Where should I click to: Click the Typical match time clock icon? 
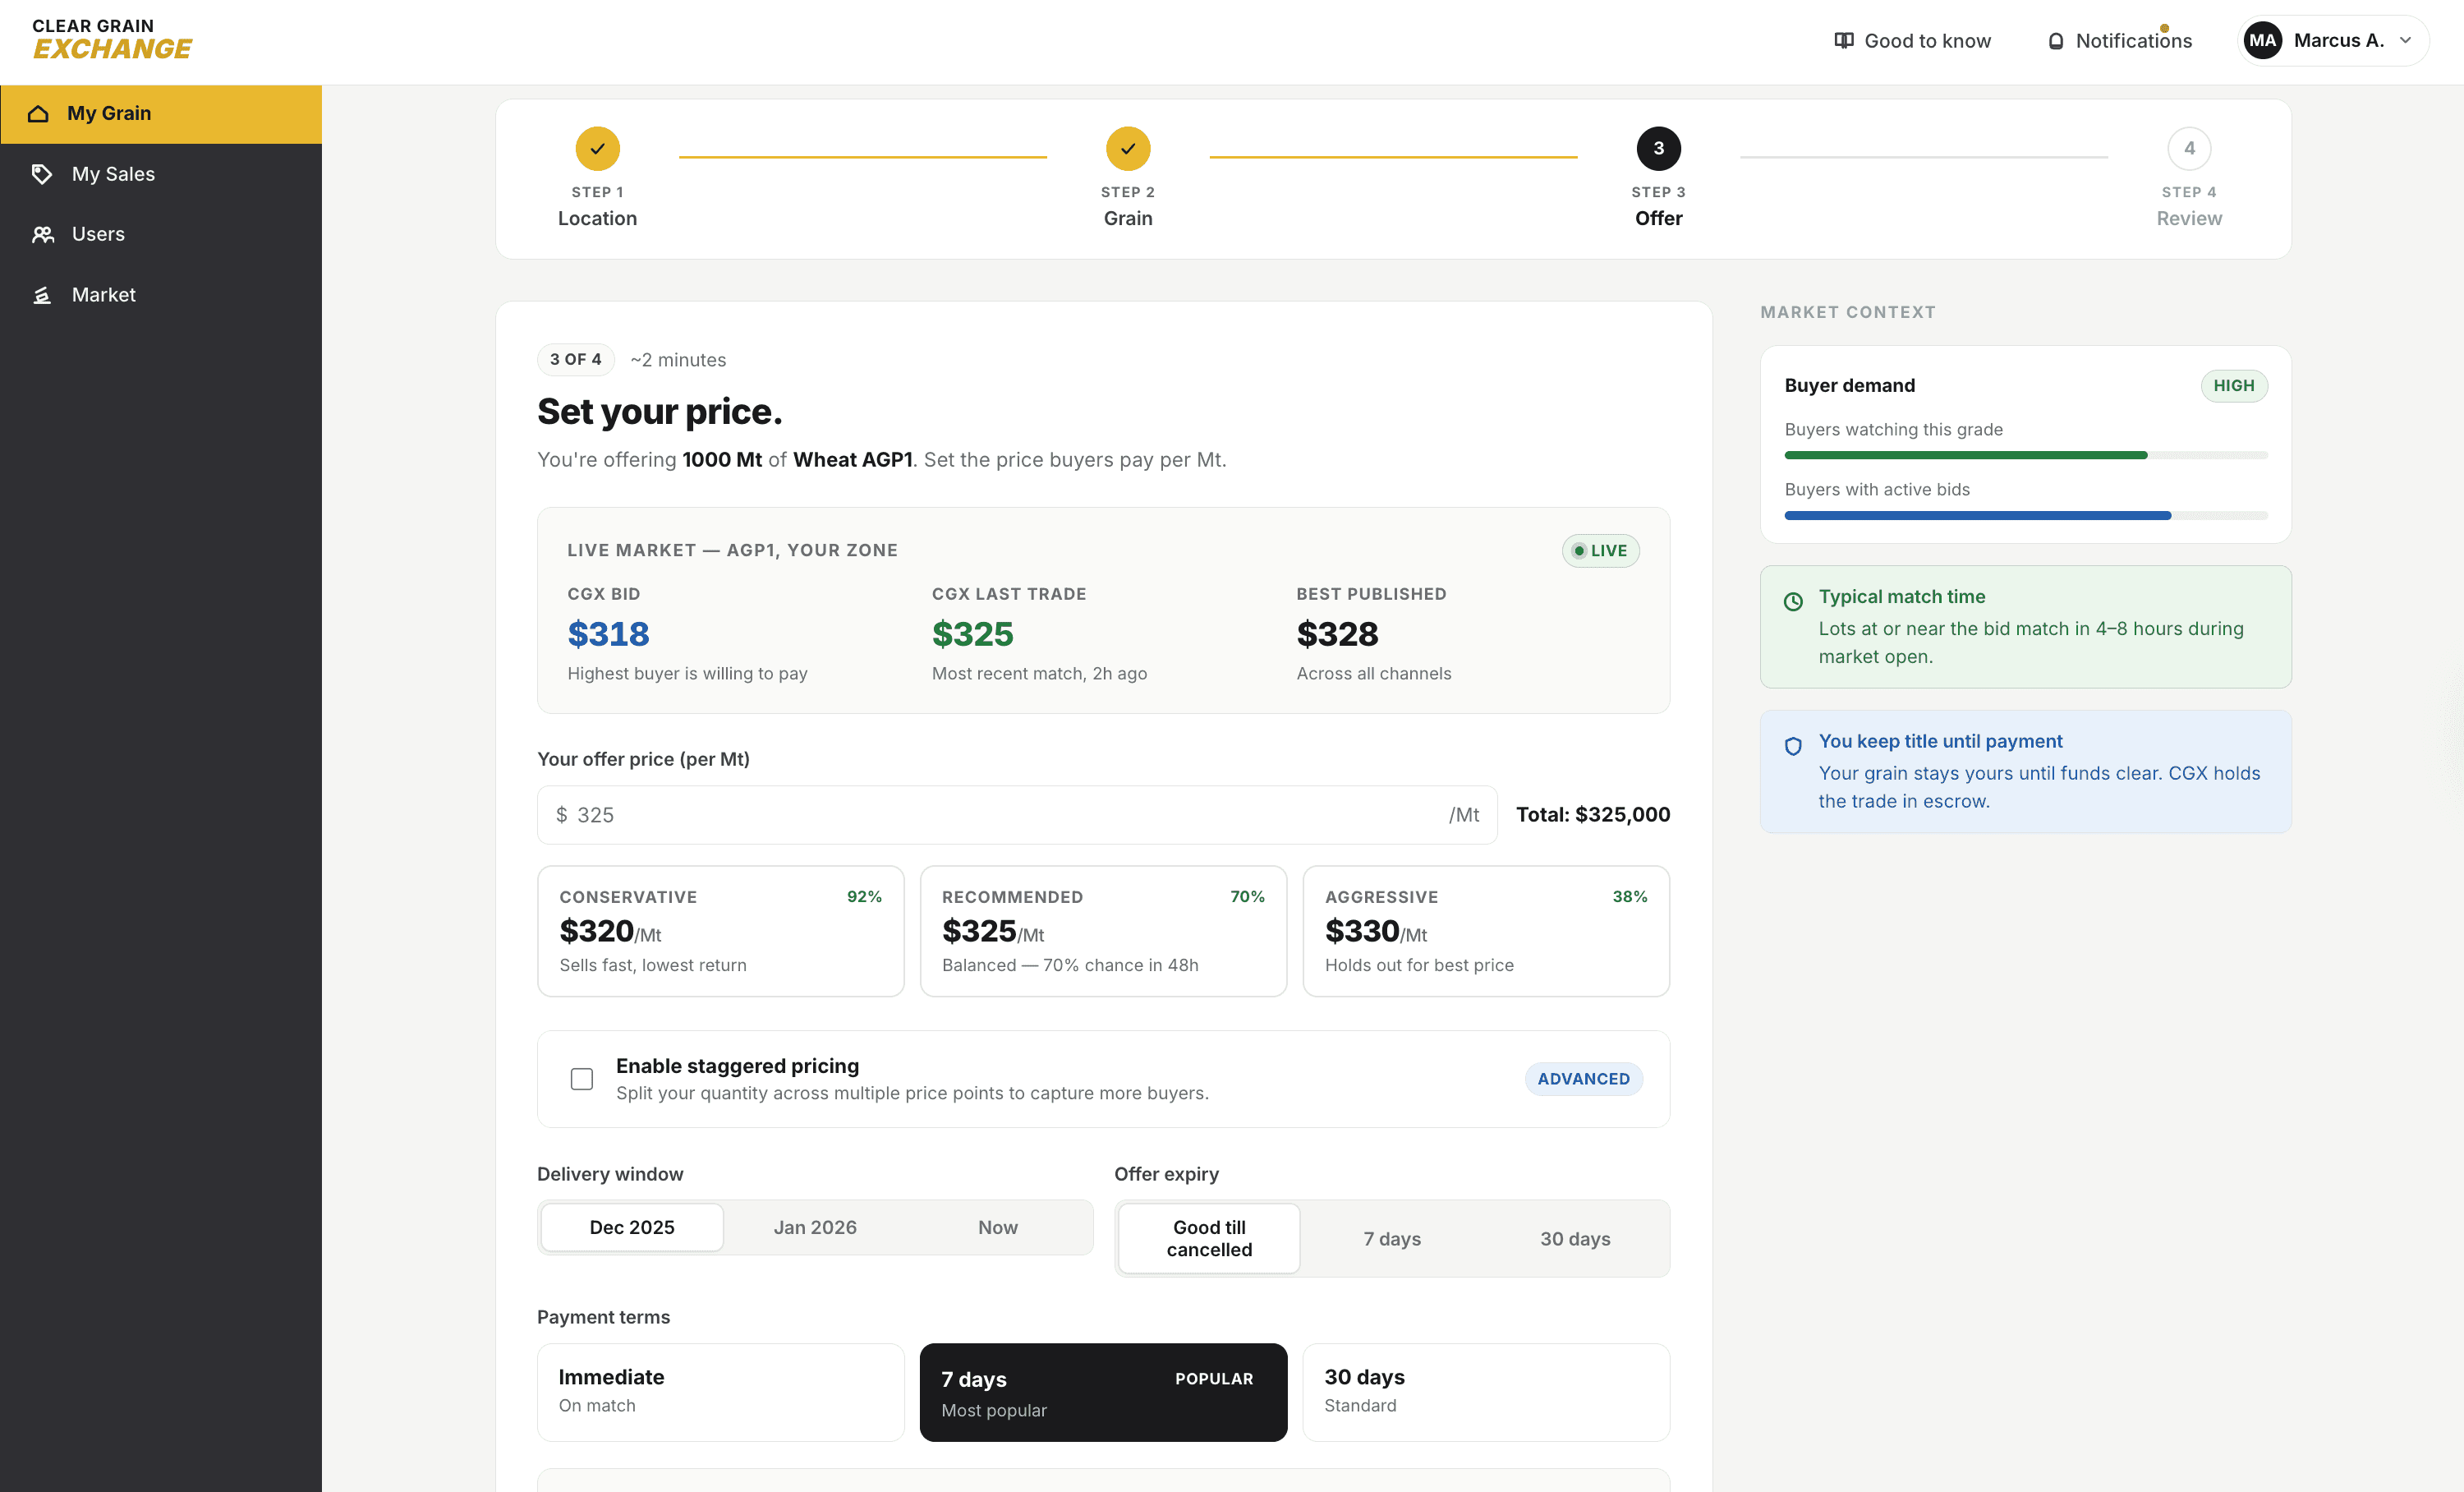tap(1793, 601)
